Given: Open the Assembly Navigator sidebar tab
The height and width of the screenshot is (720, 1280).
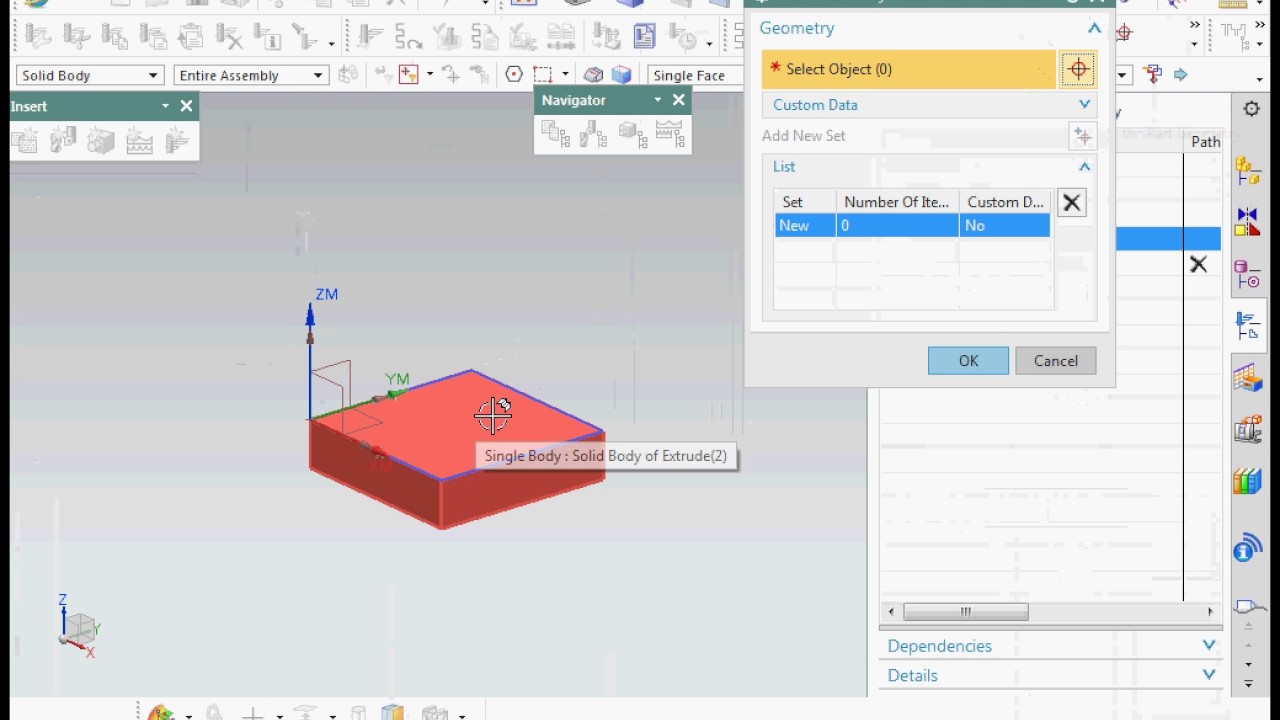Looking at the screenshot, I should pos(1247,171).
